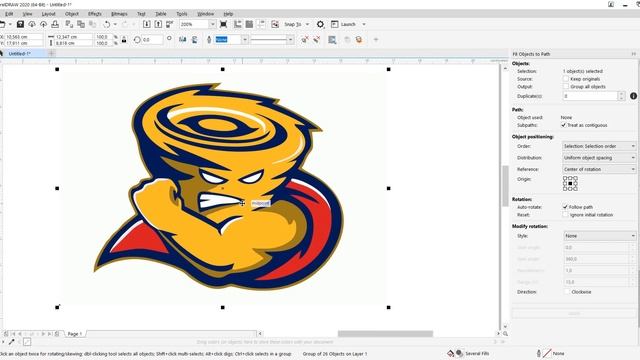Click the Mirror vertically icon
640x360 pixels.
pos(194,40)
